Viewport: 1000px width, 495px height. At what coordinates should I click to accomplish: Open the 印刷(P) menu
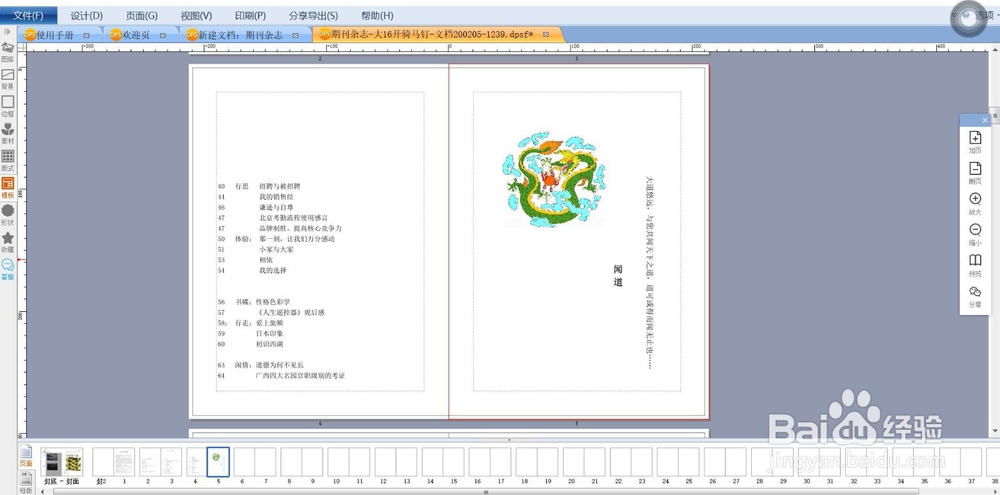[x=251, y=15]
